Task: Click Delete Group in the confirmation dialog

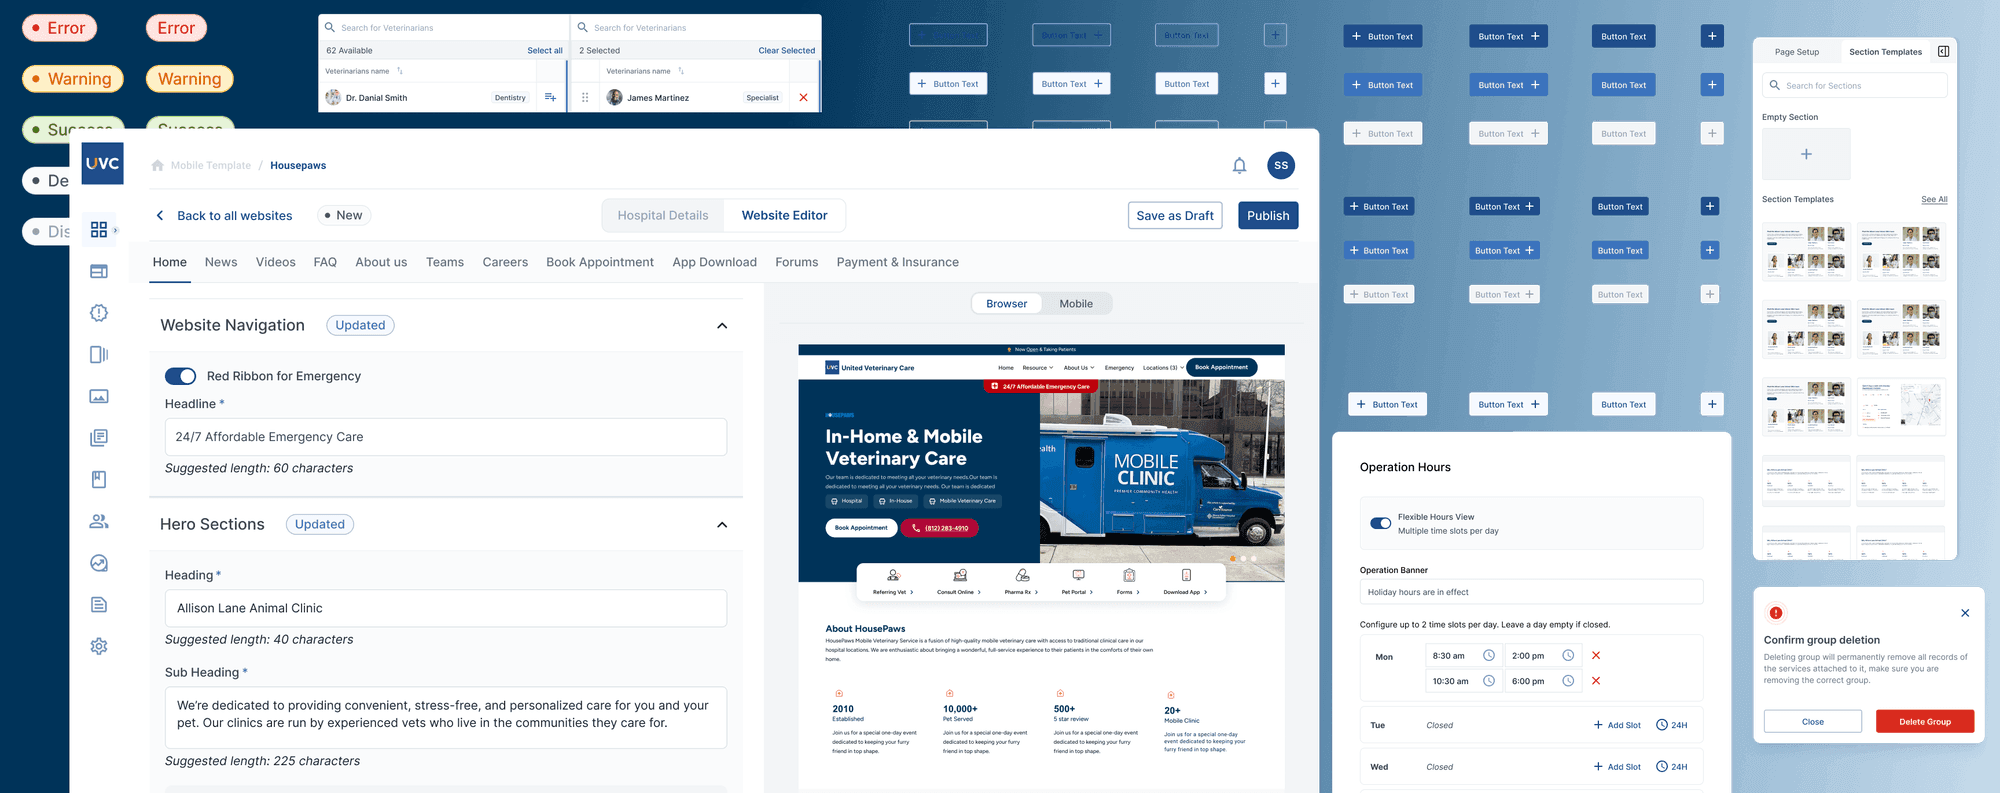Action: click(1925, 721)
